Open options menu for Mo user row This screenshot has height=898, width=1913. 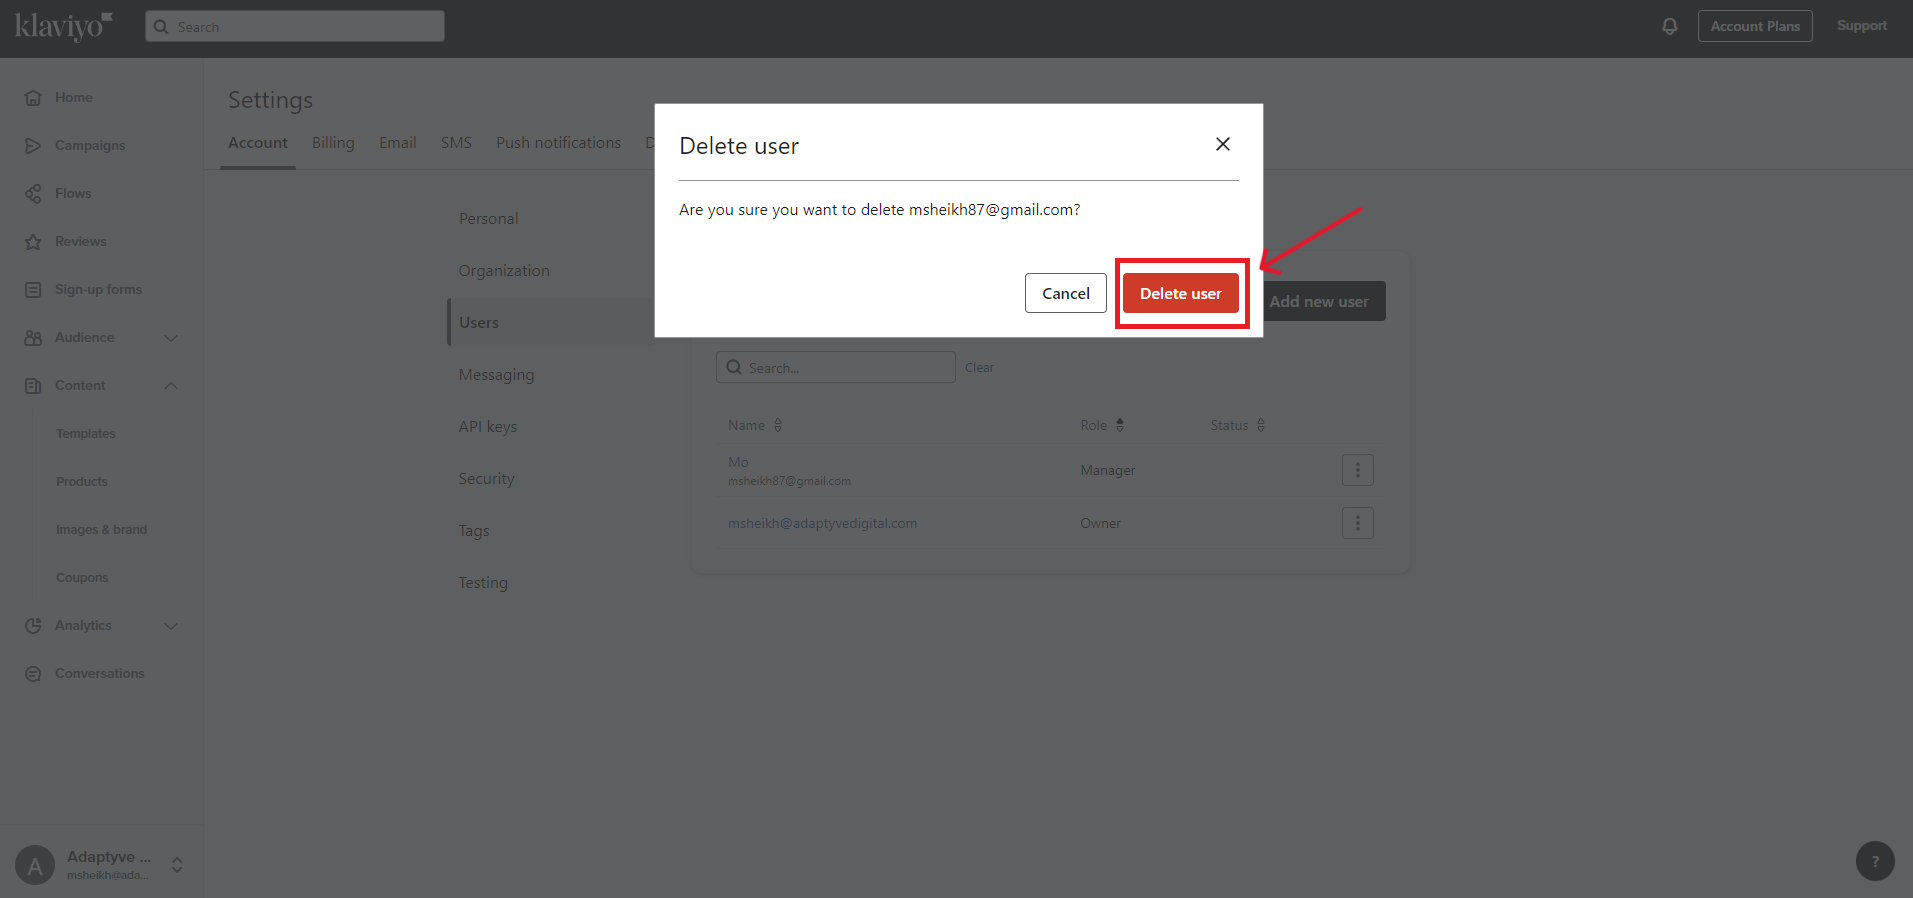pos(1357,470)
